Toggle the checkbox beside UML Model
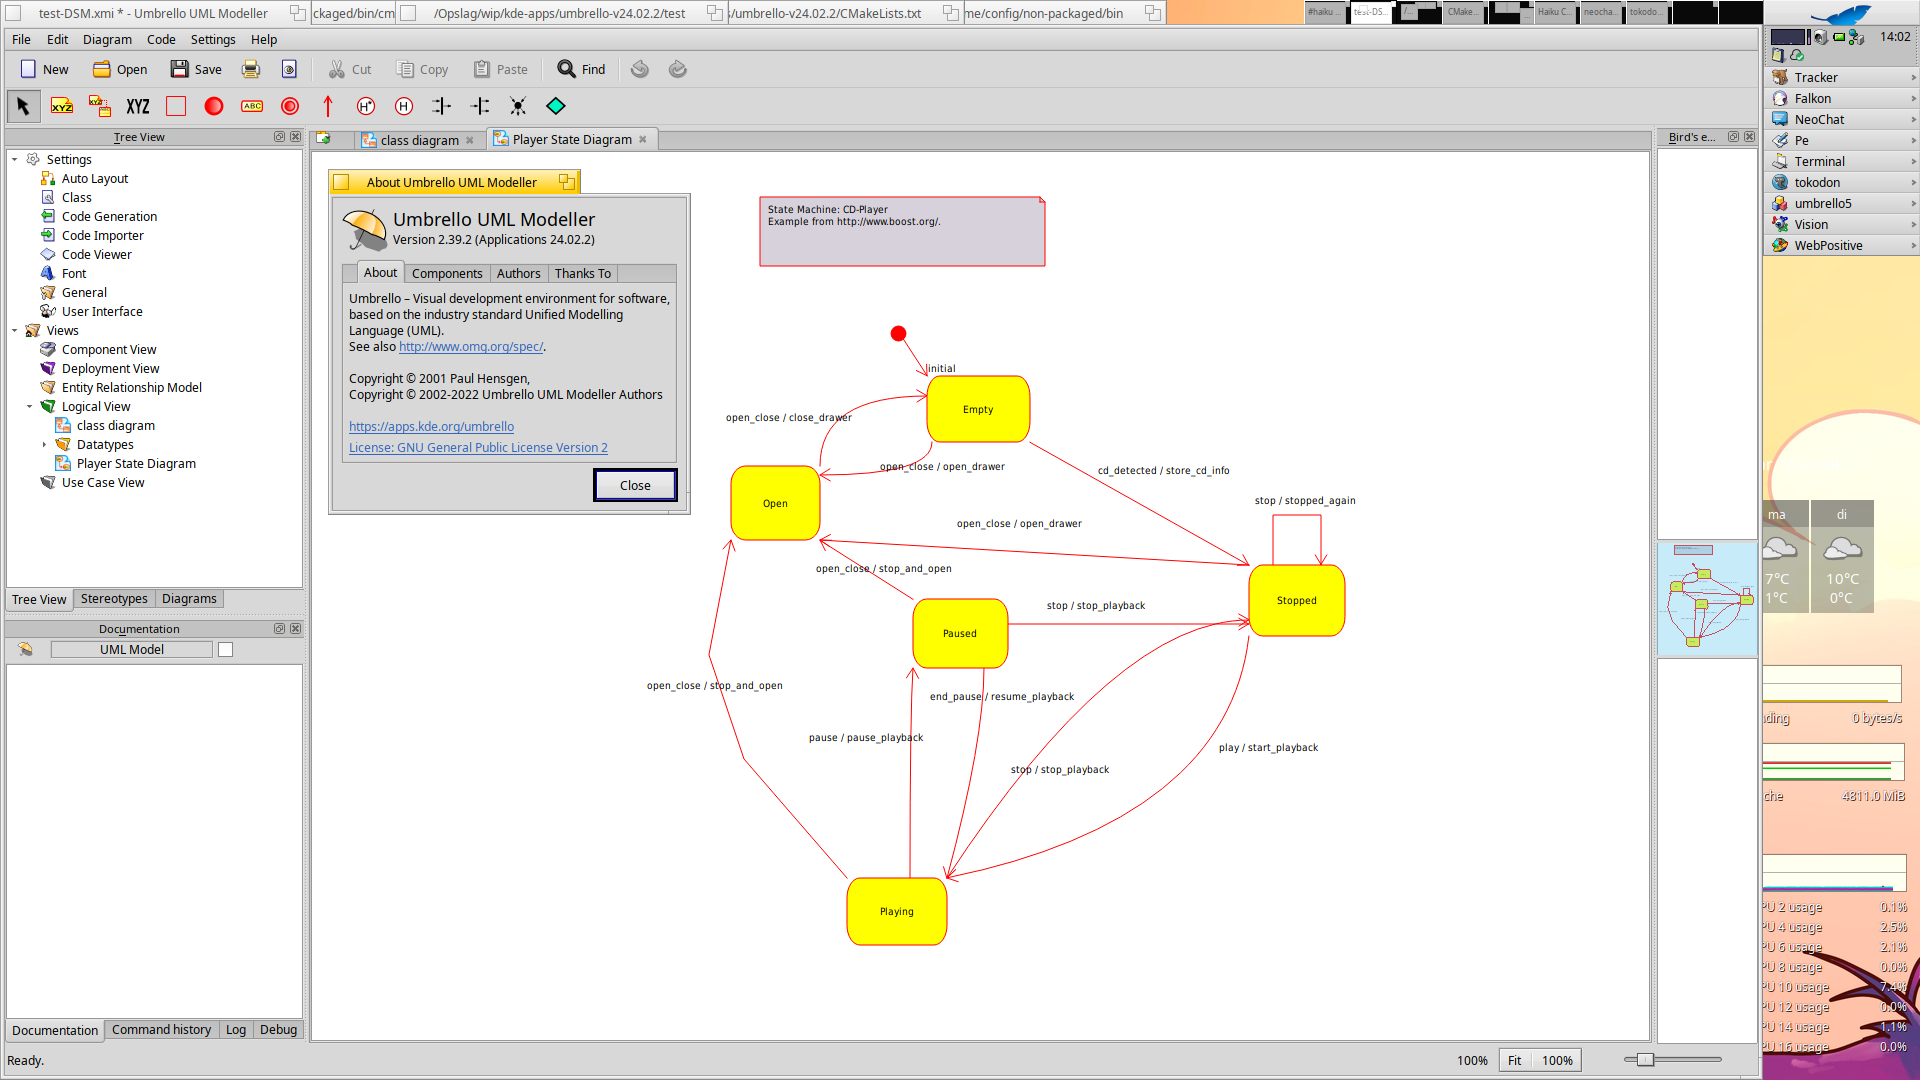The width and height of the screenshot is (1920, 1080). [x=226, y=650]
